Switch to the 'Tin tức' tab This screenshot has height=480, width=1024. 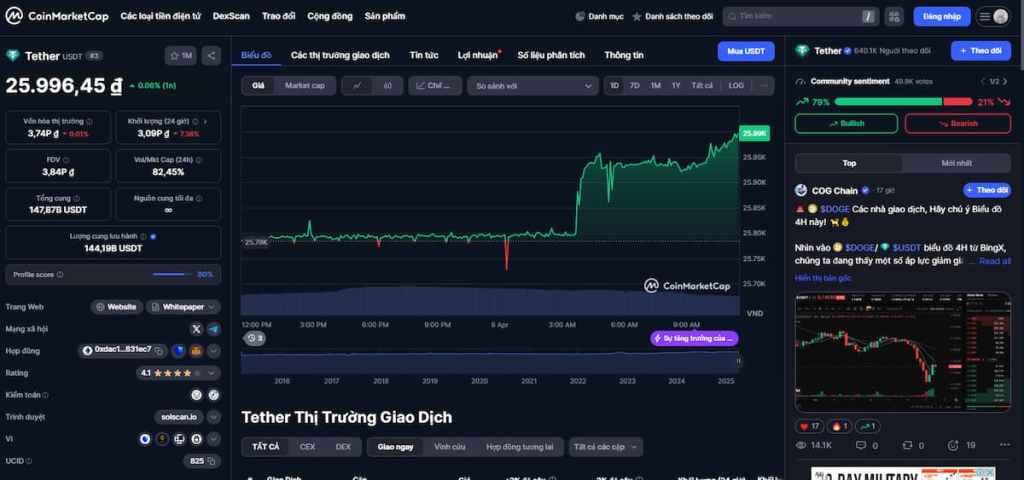[423, 55]
